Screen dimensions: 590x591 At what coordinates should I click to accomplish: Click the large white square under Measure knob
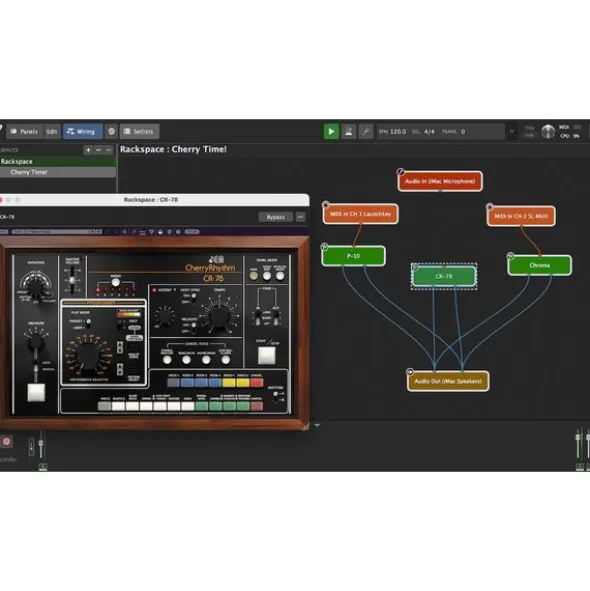tap(36, 393)
